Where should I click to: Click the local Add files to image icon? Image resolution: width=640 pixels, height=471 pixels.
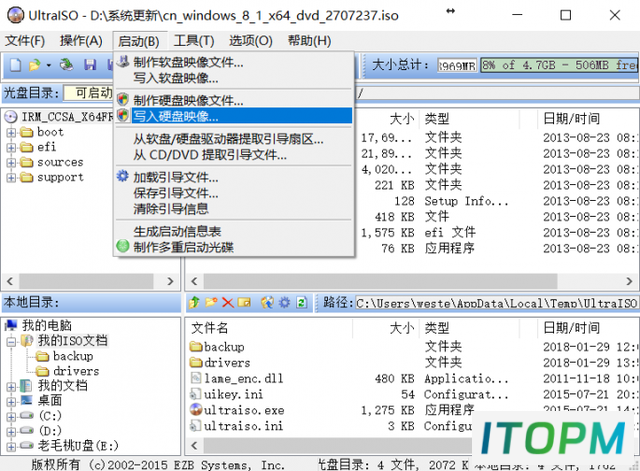click(x=267, y=302)
